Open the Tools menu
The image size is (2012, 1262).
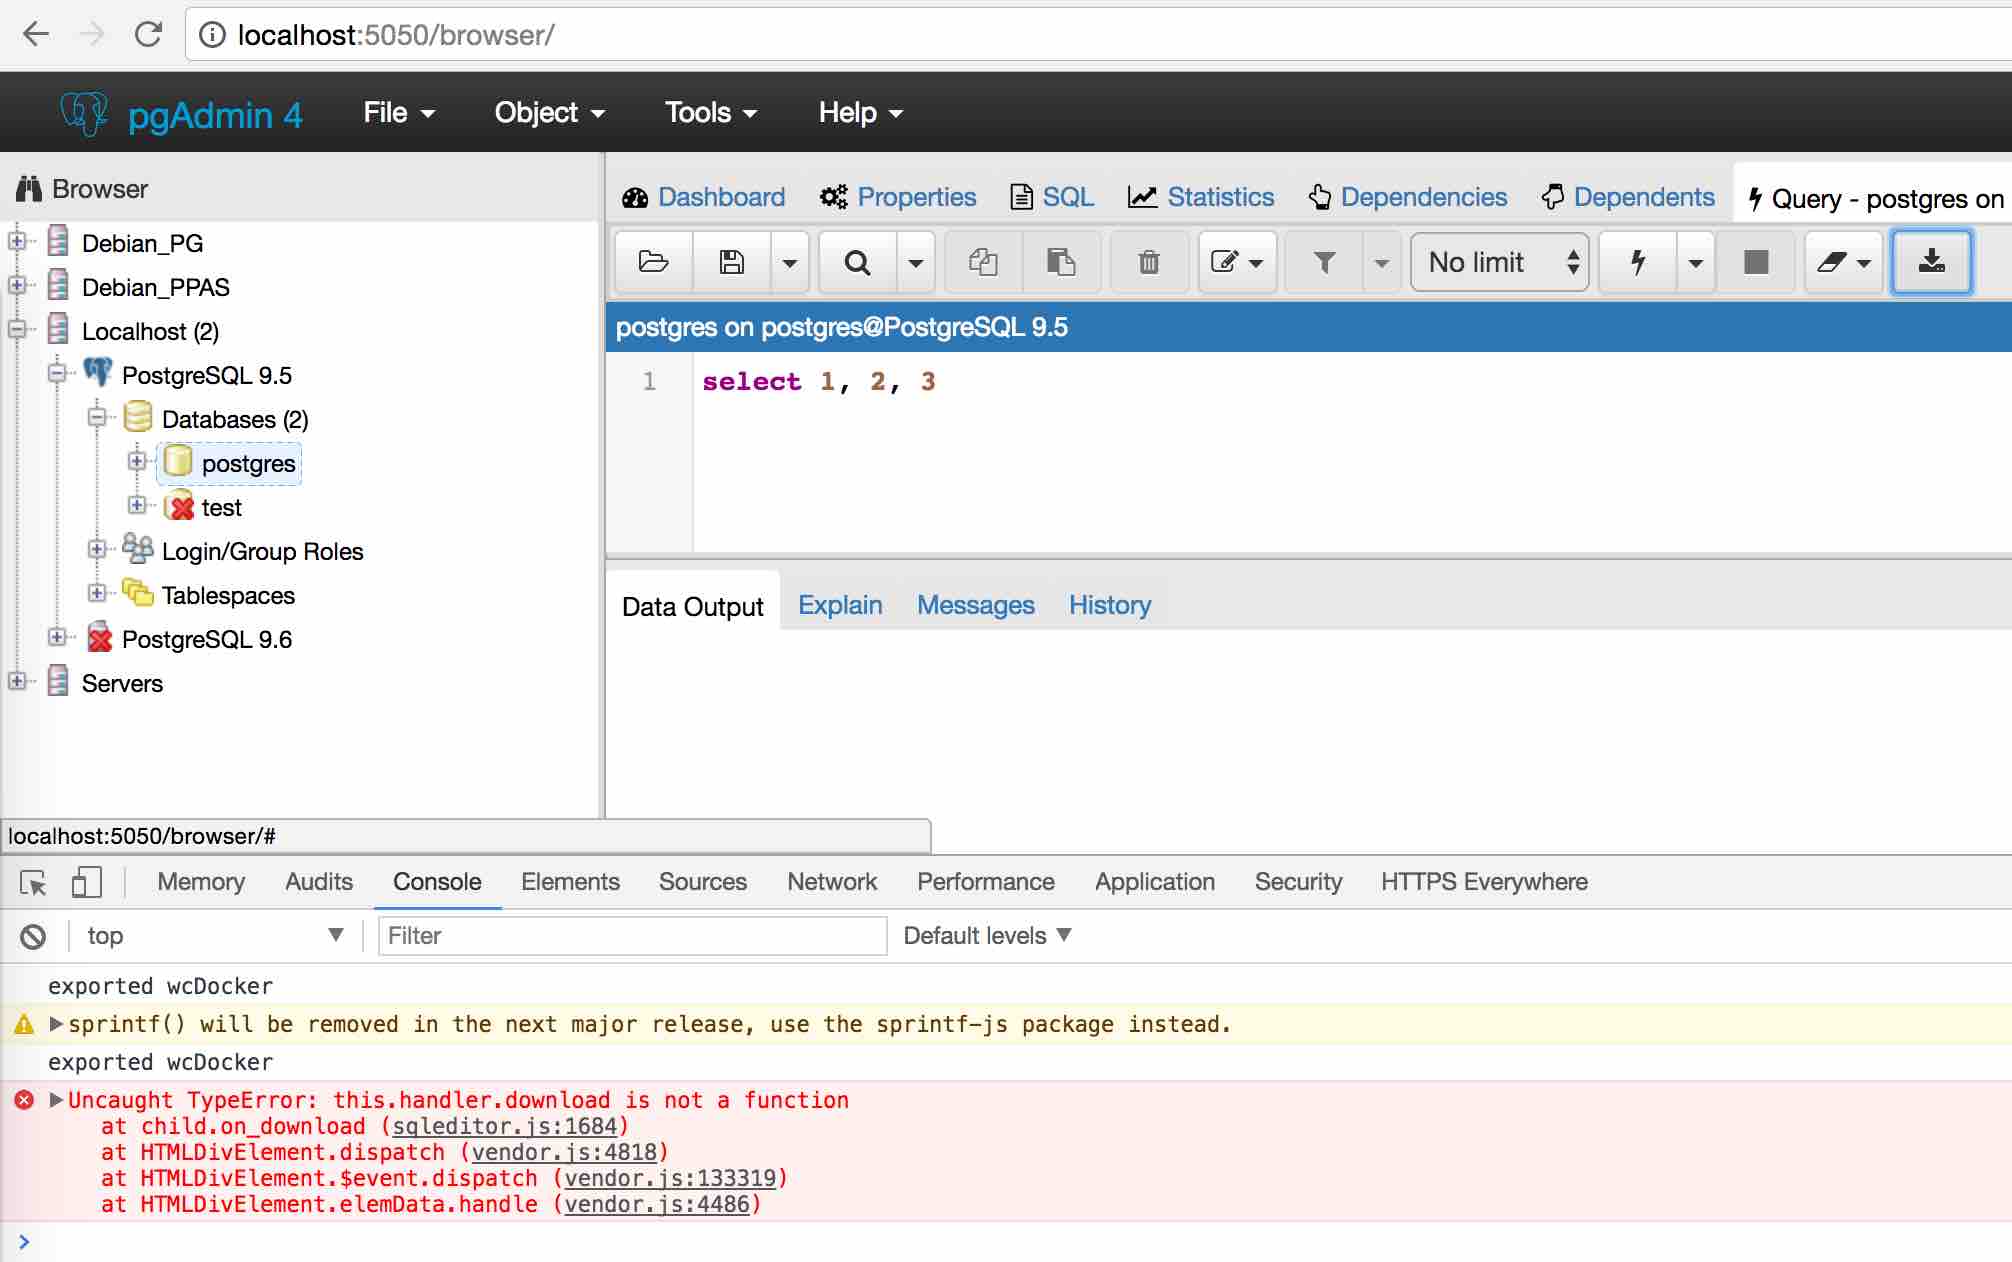[710, 113]
